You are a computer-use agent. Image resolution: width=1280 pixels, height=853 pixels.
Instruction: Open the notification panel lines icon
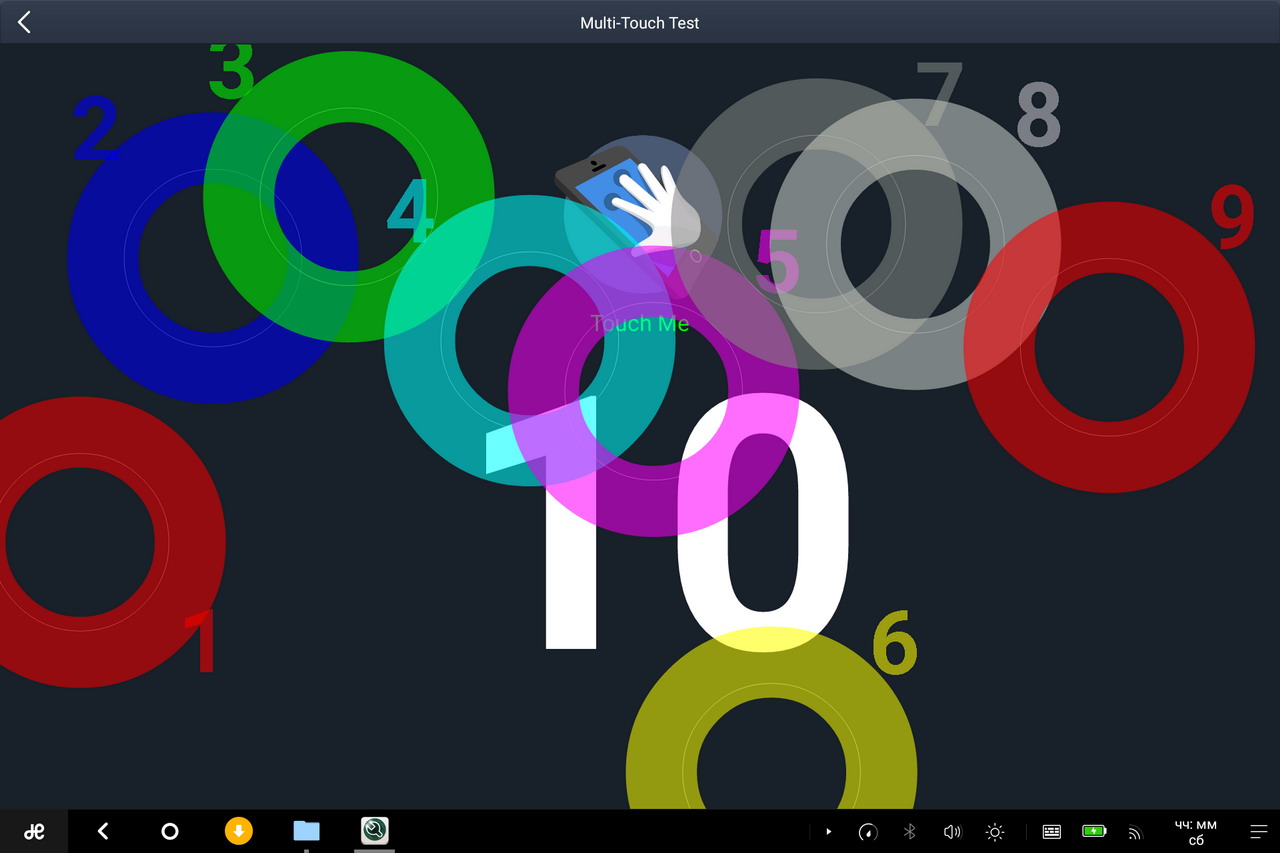(x=1259, y=831)
